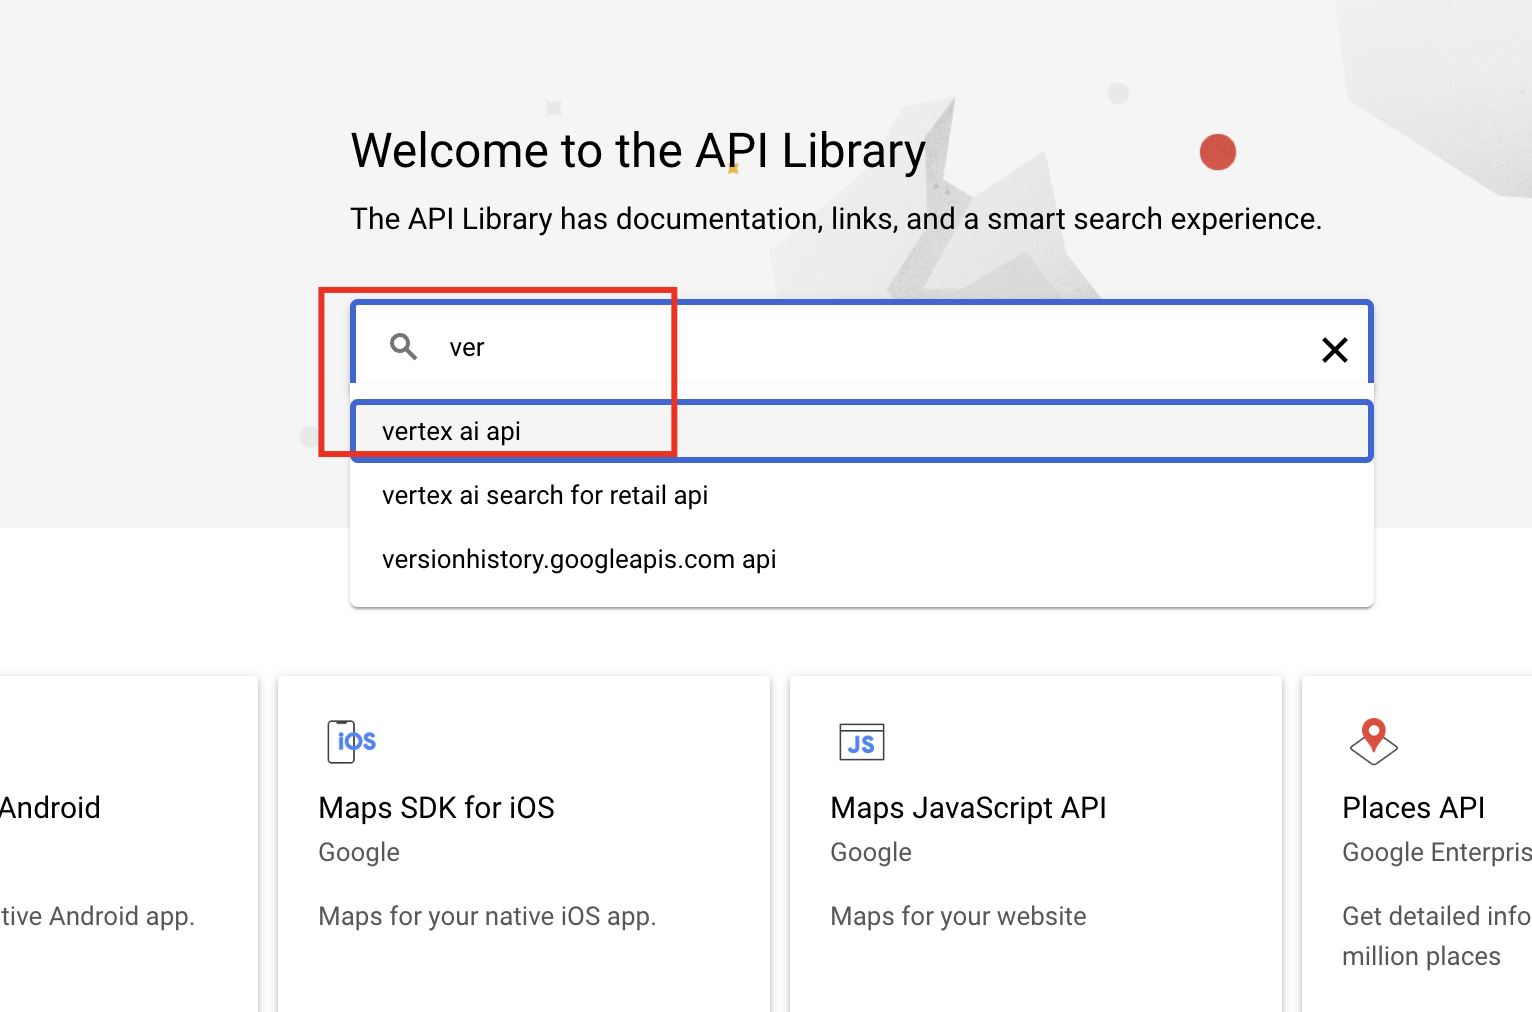This screenshot has width=1532, height=1012.
Task: Click 'Maps for your website' description text
Action: [957, 915]
